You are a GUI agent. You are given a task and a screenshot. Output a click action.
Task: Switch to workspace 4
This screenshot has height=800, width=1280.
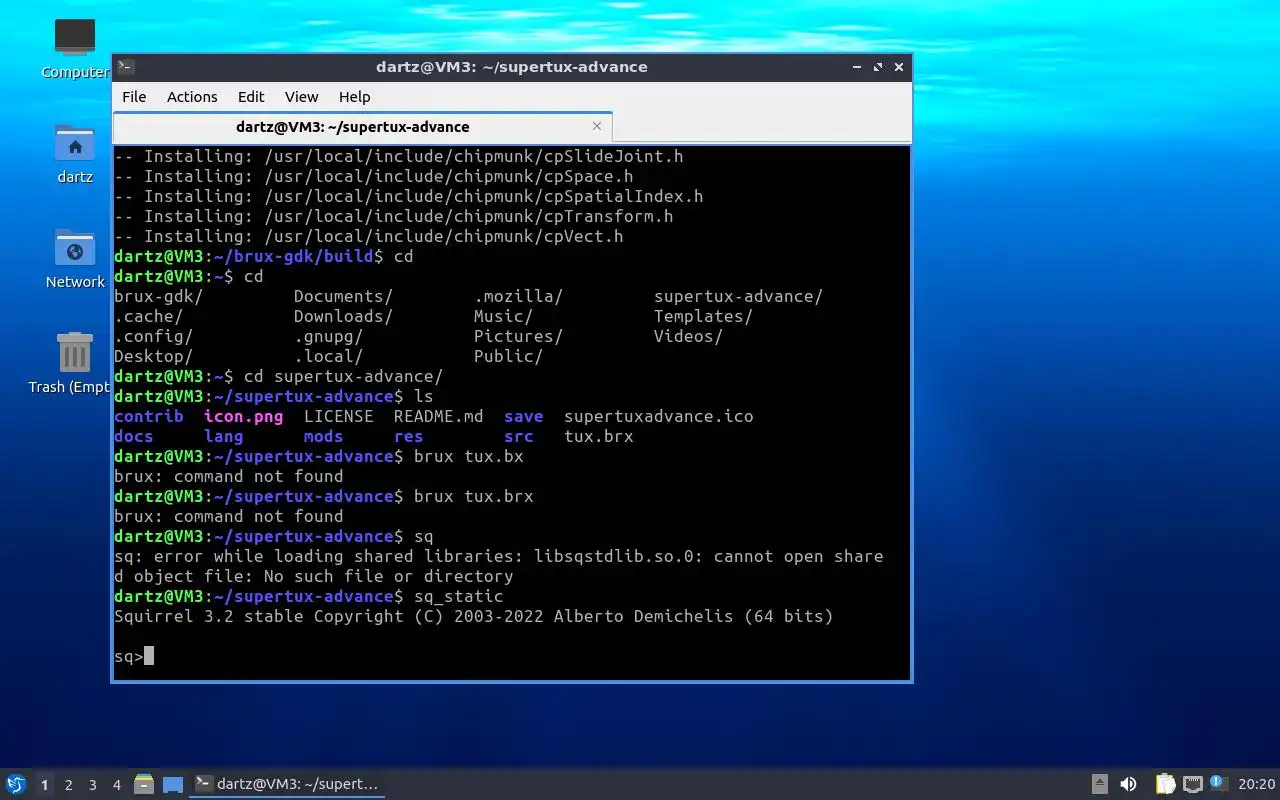pos(116,785)
